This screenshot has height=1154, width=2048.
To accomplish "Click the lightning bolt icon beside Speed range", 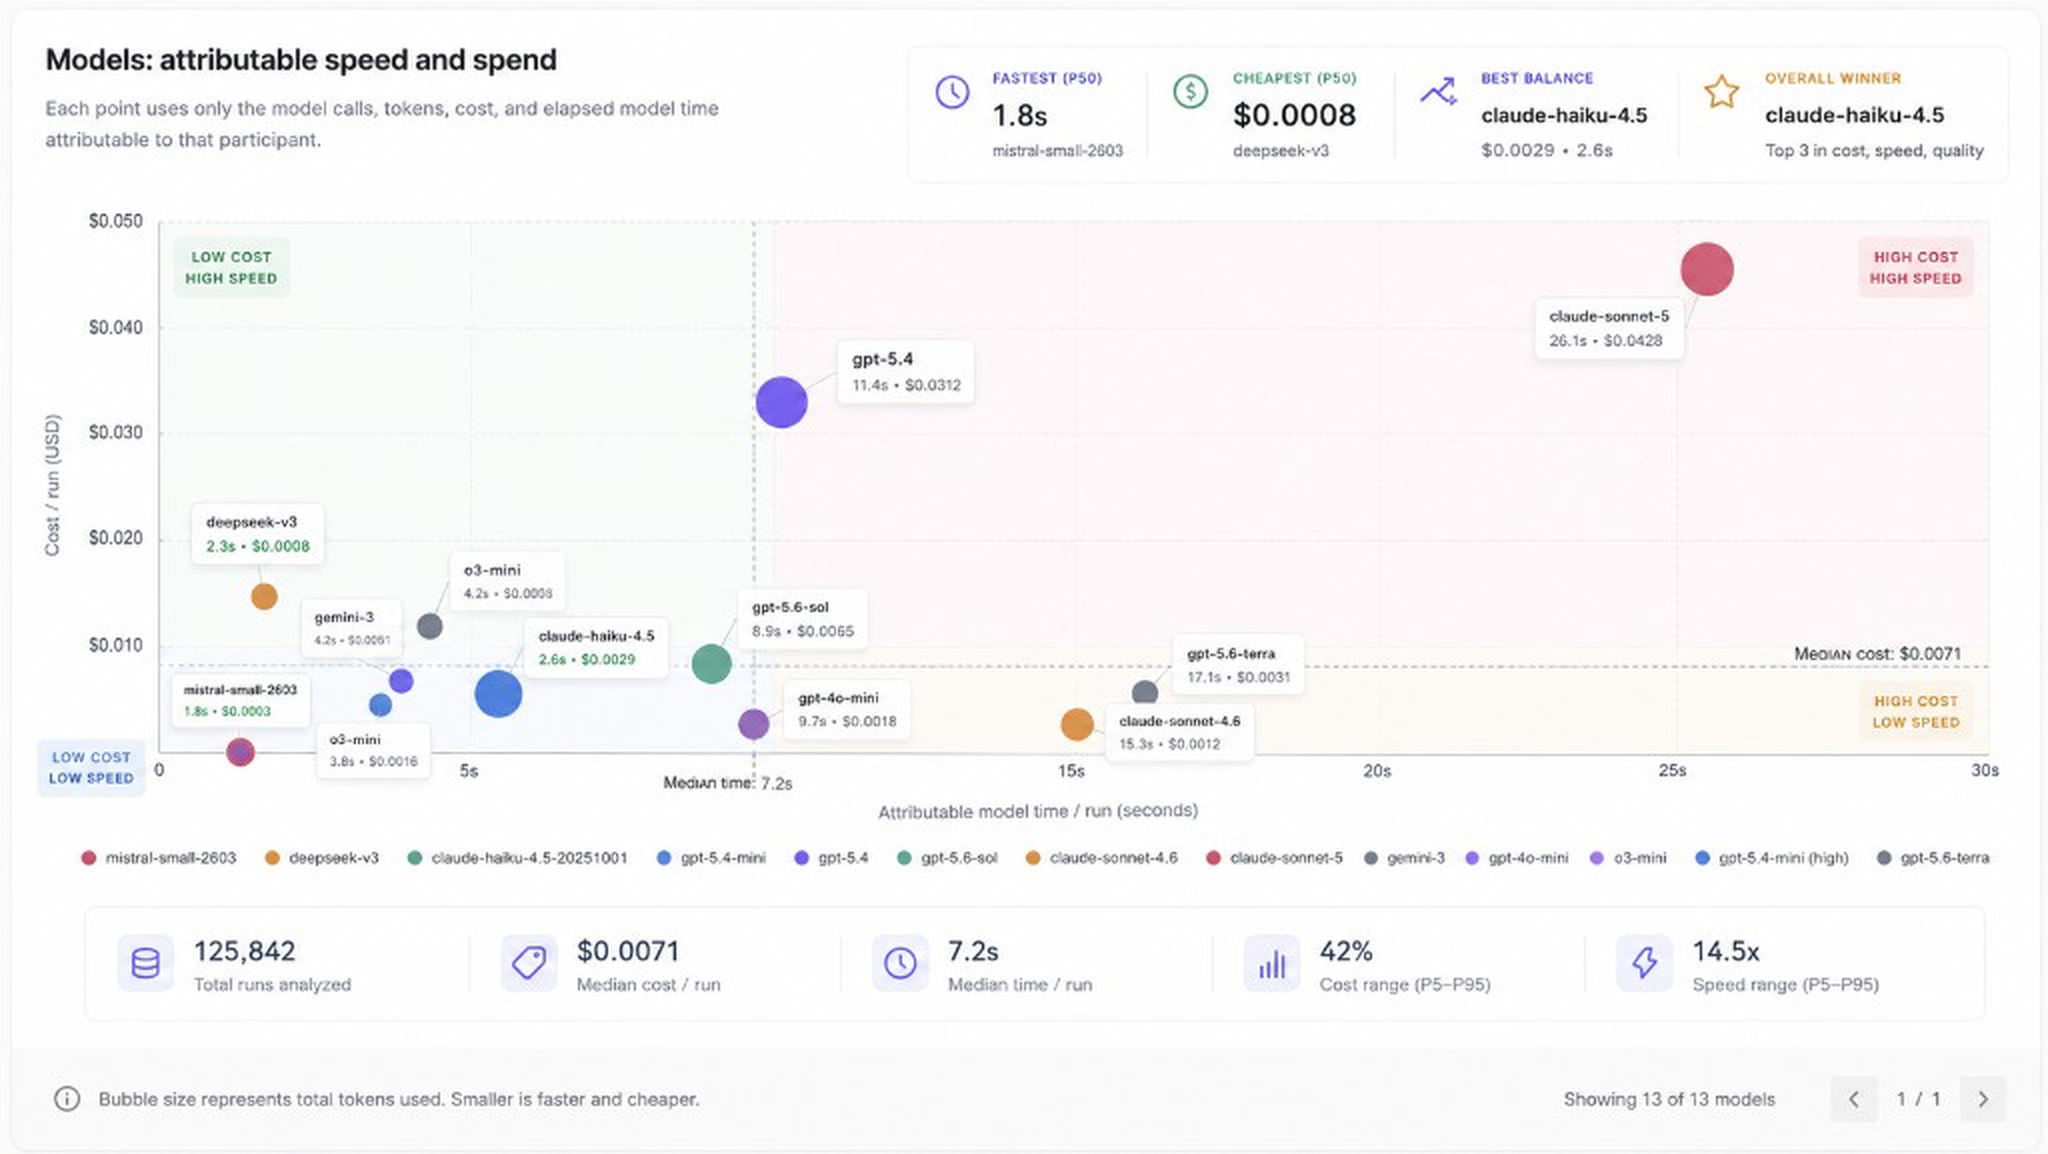I will coord(1644,963).
